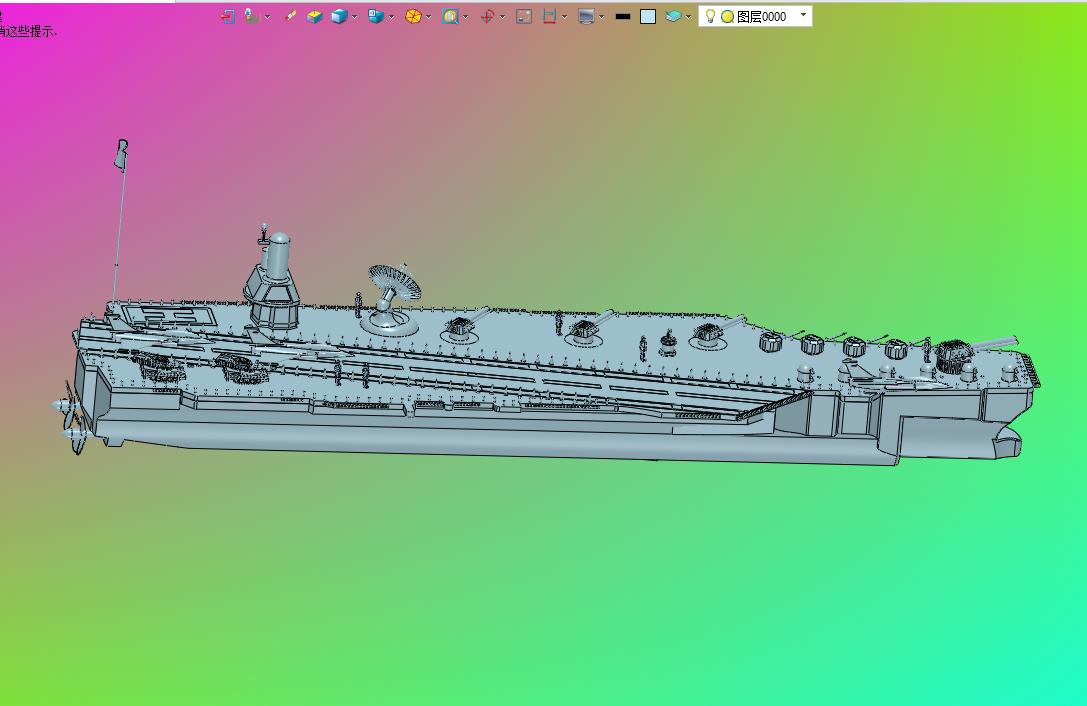Click the exit/return icon with the red arrow
This screenshot has width=1087, height=706.
point(227,17)
